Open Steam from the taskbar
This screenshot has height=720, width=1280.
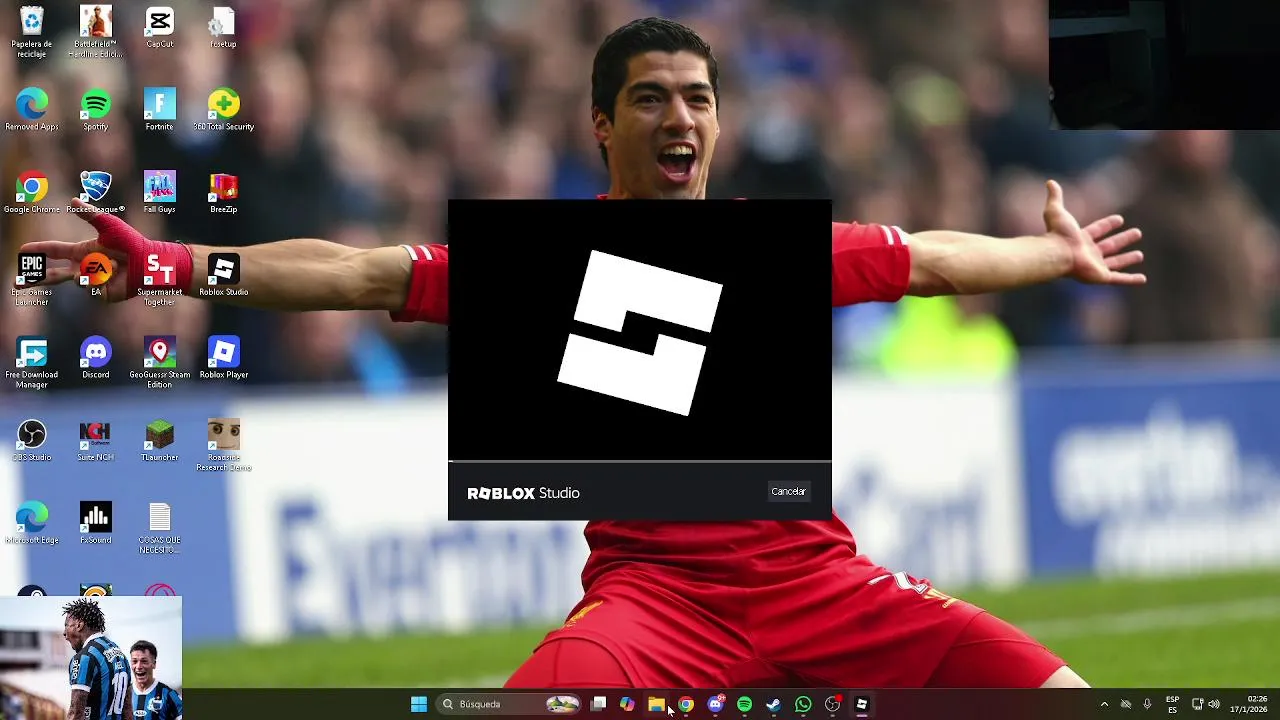[x=774, y=704]
